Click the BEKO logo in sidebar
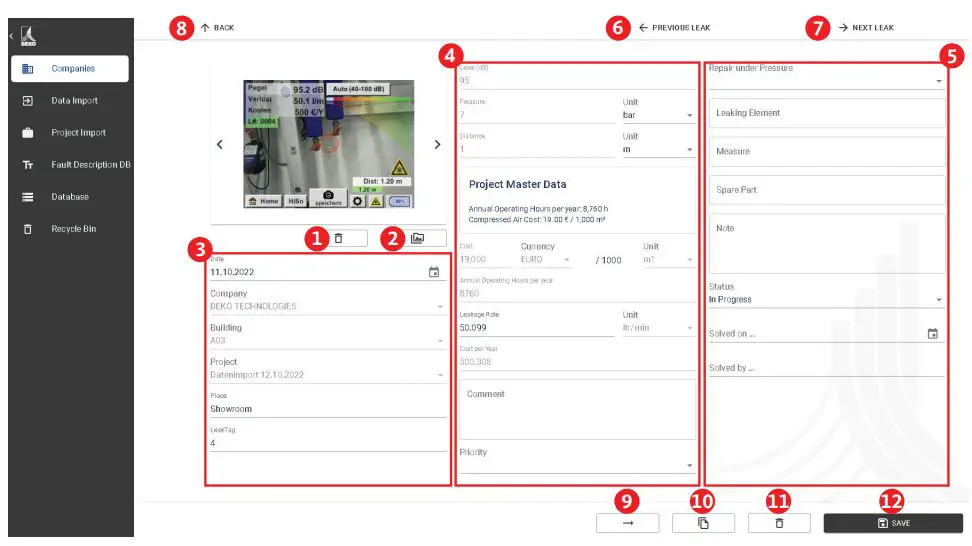The width and height of the screenshot is (972, 546). 28,36
